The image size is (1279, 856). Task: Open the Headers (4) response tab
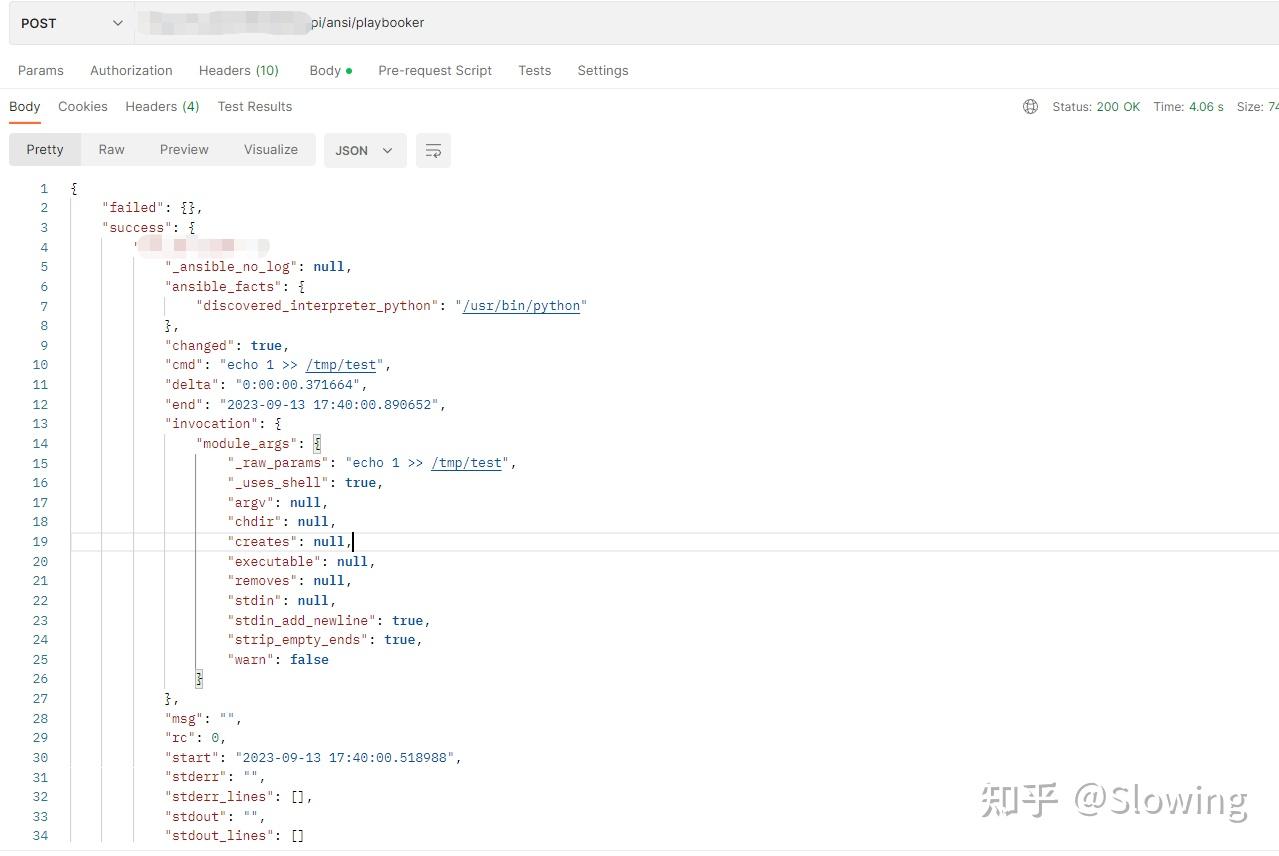[x=162, y=106]
